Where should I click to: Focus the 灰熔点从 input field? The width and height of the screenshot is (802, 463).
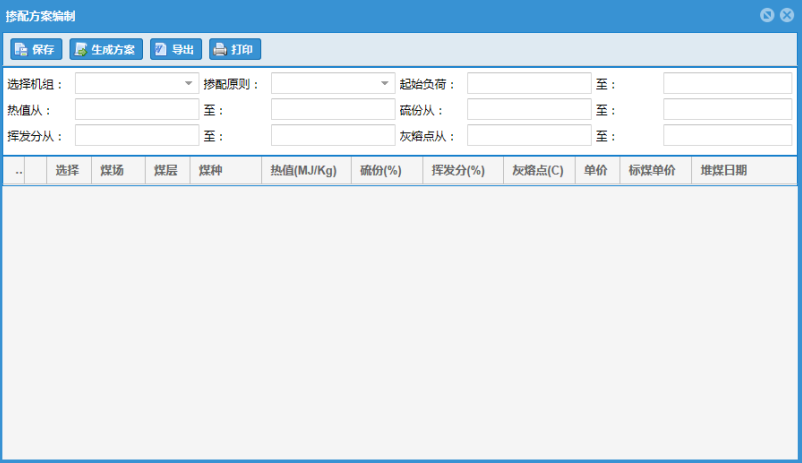pos(529,136)
